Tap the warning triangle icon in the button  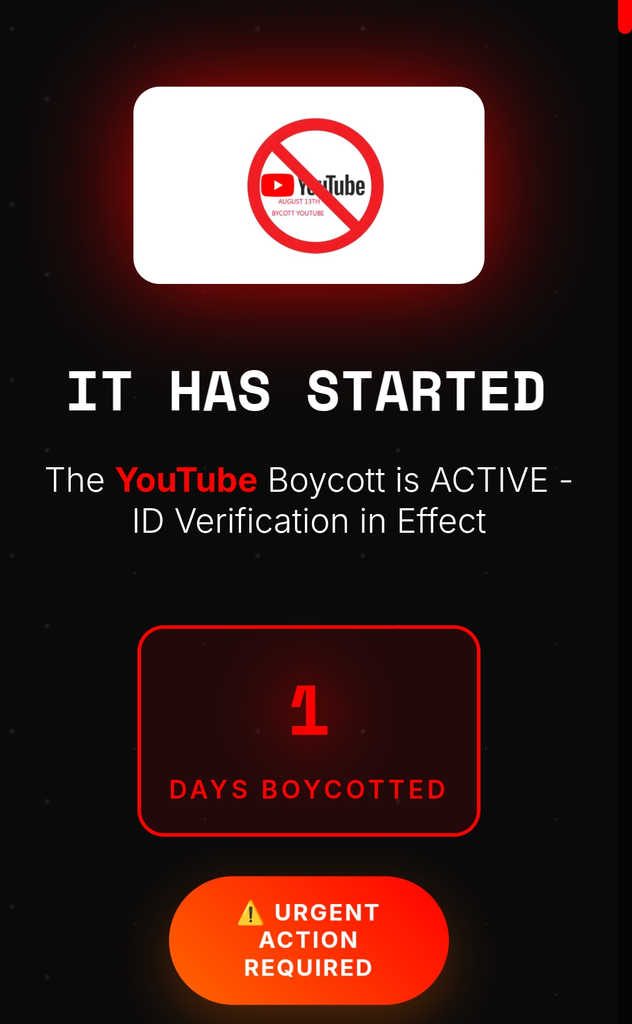pos(251,912)
